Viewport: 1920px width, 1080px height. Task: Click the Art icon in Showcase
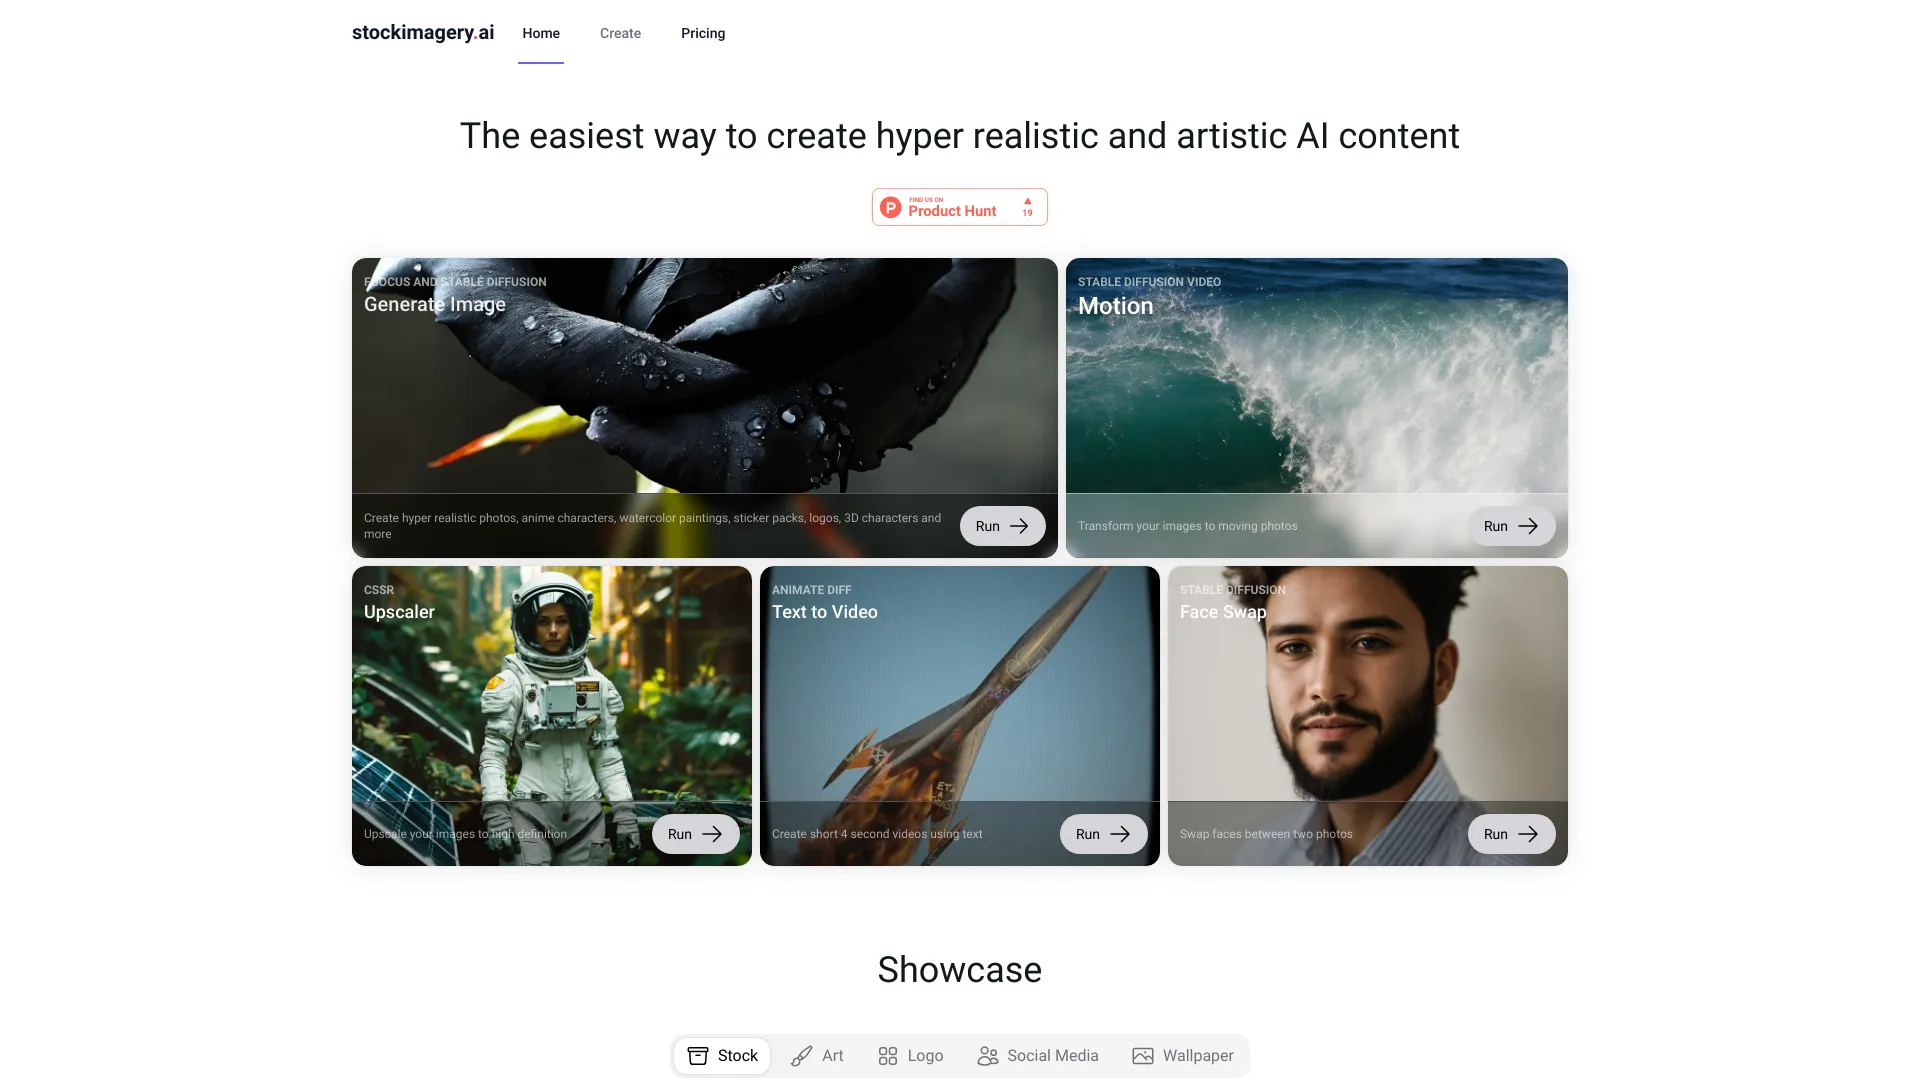(800, 1055)
